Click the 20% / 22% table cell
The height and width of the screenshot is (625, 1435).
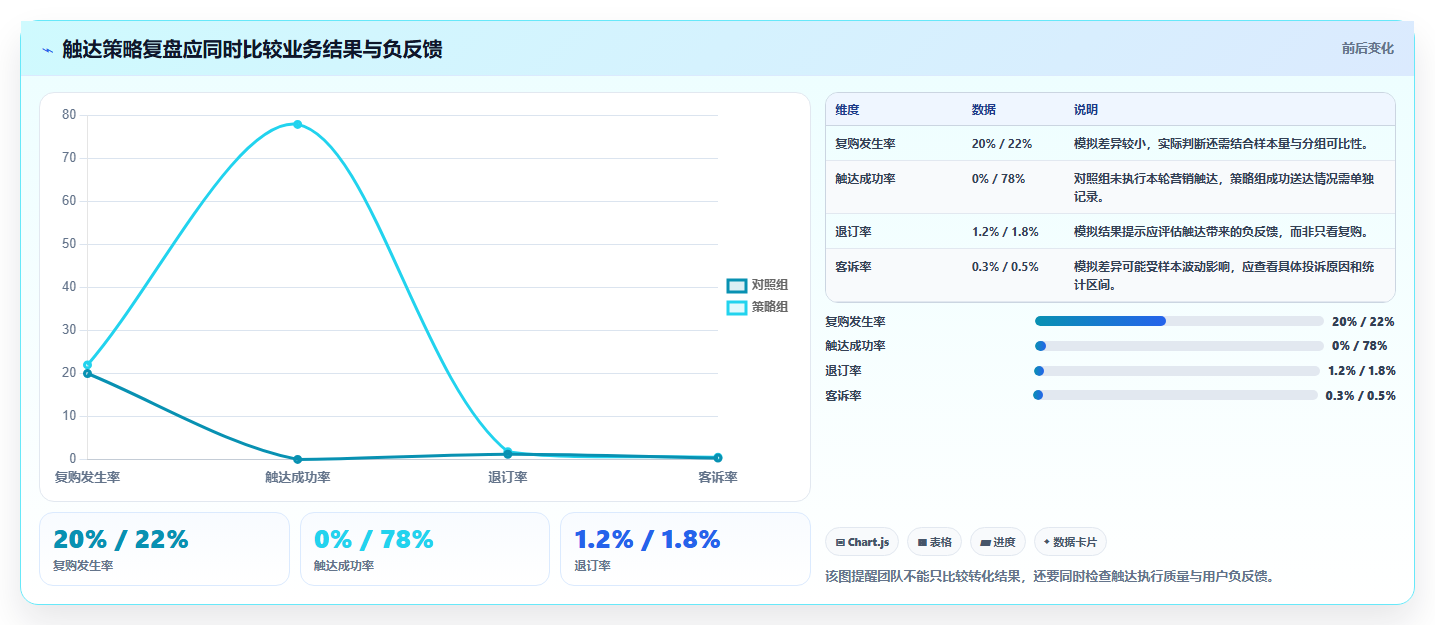coord(1002,144)
